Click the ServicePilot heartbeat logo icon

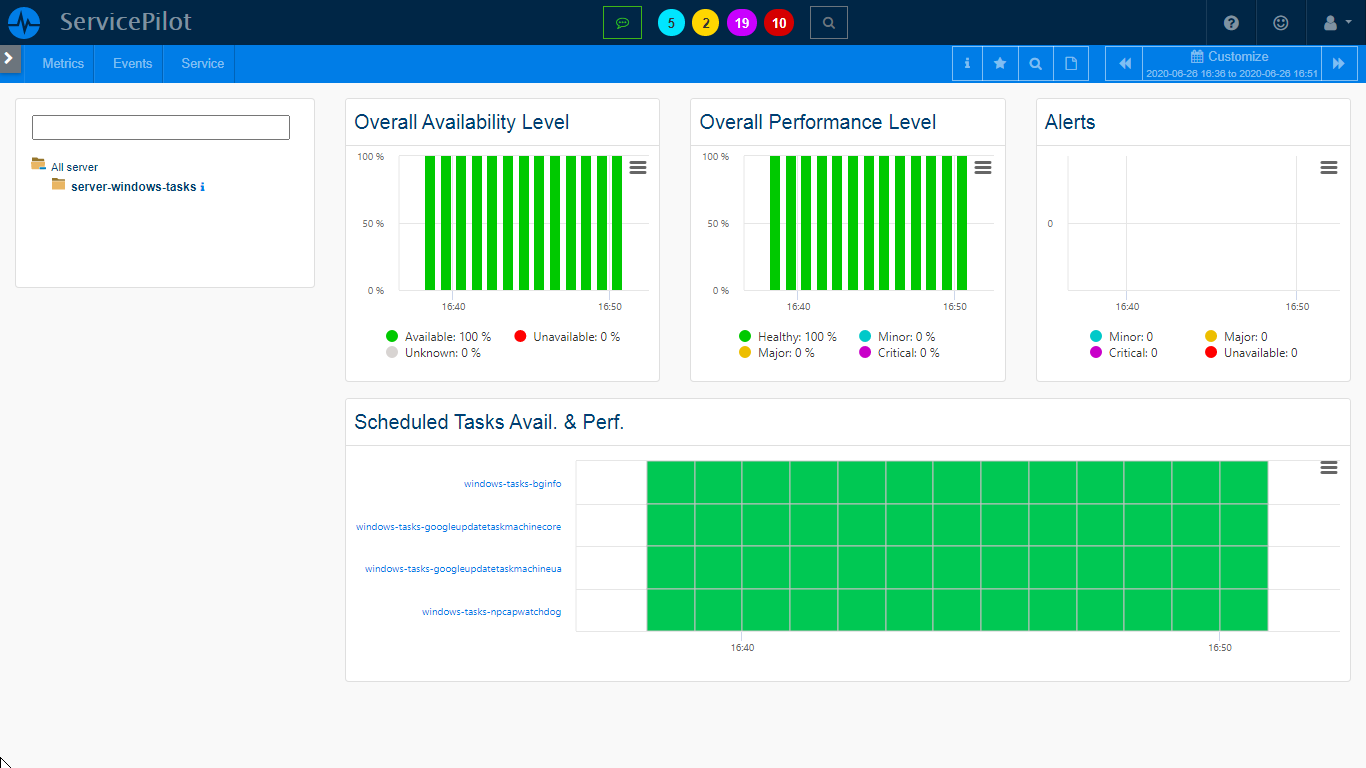point(24,22)
